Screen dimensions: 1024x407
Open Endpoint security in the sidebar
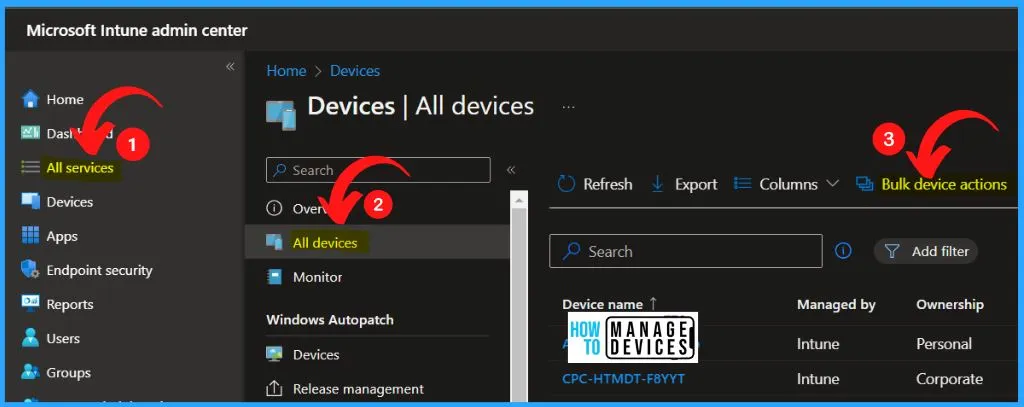pyautogui.click(x=99, y=270)
